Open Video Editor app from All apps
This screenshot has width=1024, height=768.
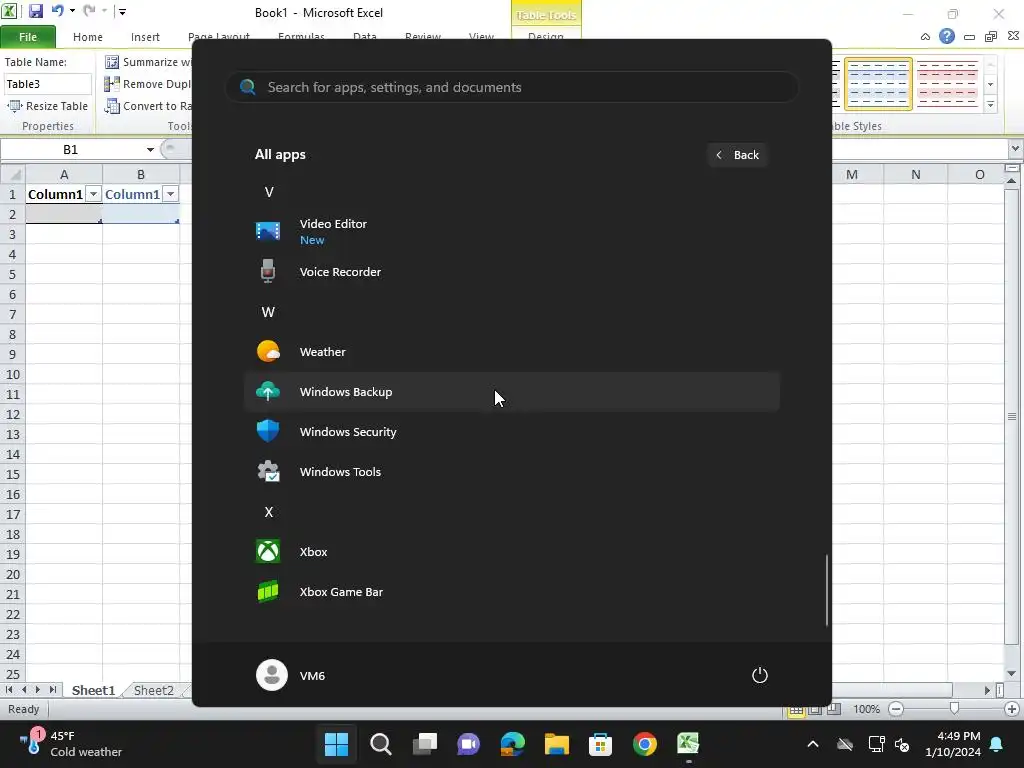511,231
